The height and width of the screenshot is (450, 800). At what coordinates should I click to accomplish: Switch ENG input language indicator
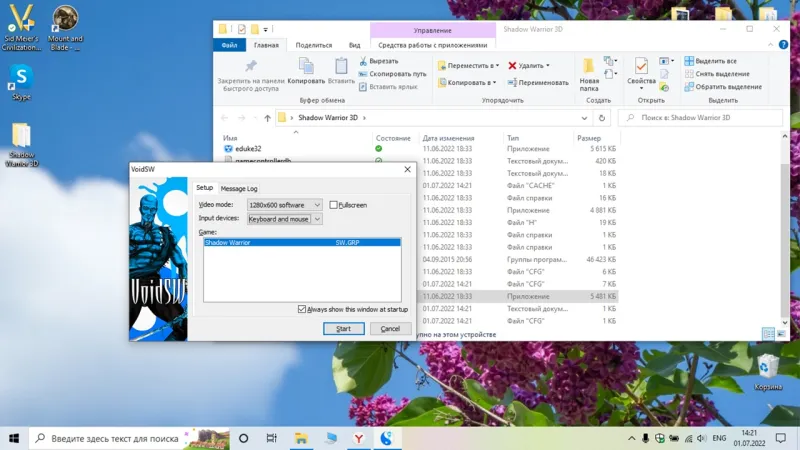[x=719, y=438]
